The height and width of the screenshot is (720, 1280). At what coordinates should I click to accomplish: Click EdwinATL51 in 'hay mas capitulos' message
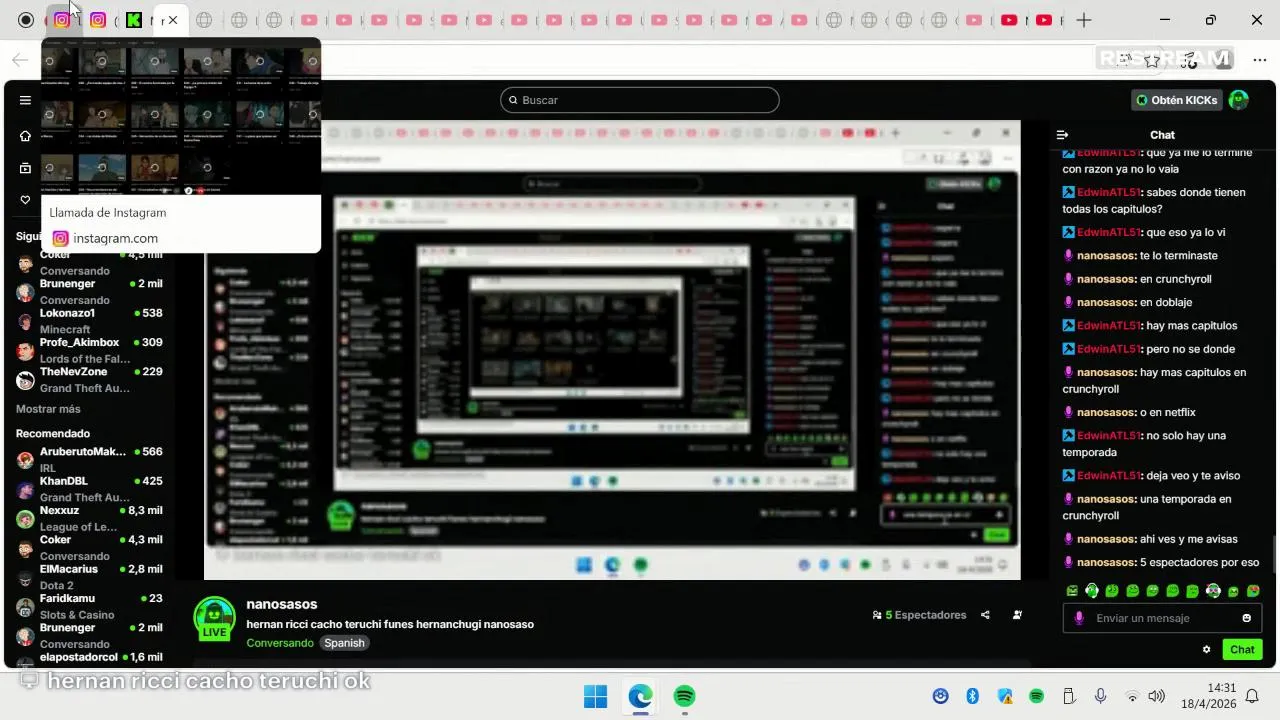(1108, 325)
